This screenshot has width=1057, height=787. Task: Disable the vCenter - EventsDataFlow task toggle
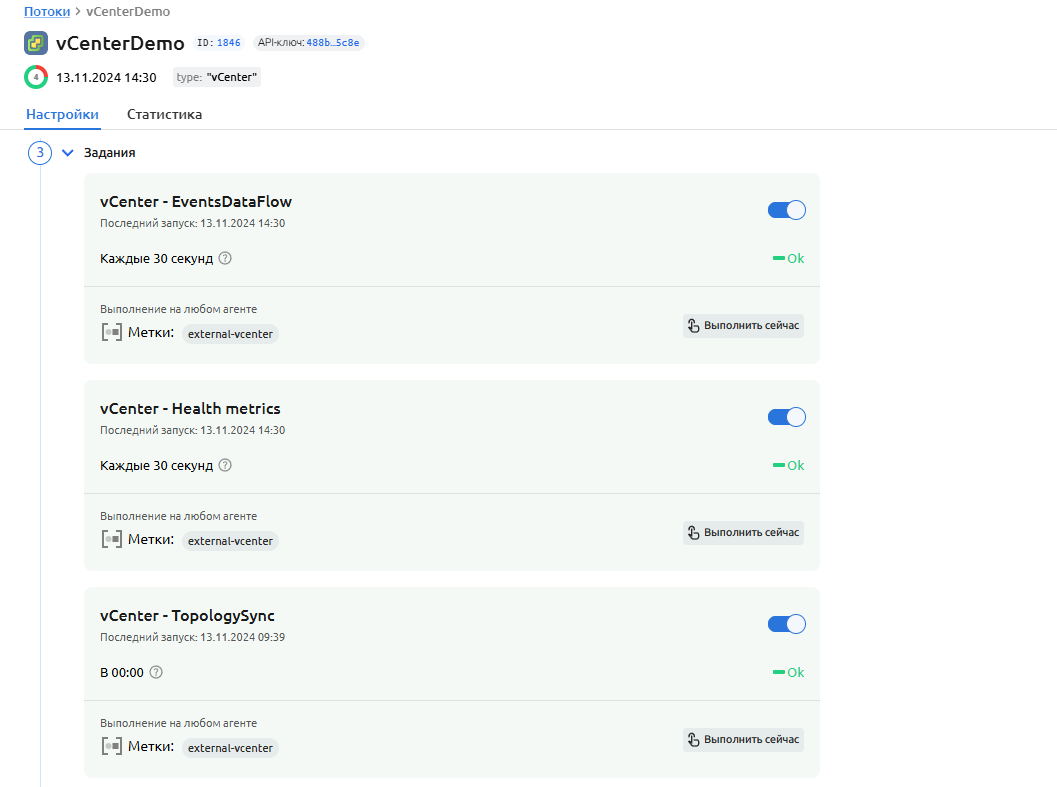pos(786,210)
